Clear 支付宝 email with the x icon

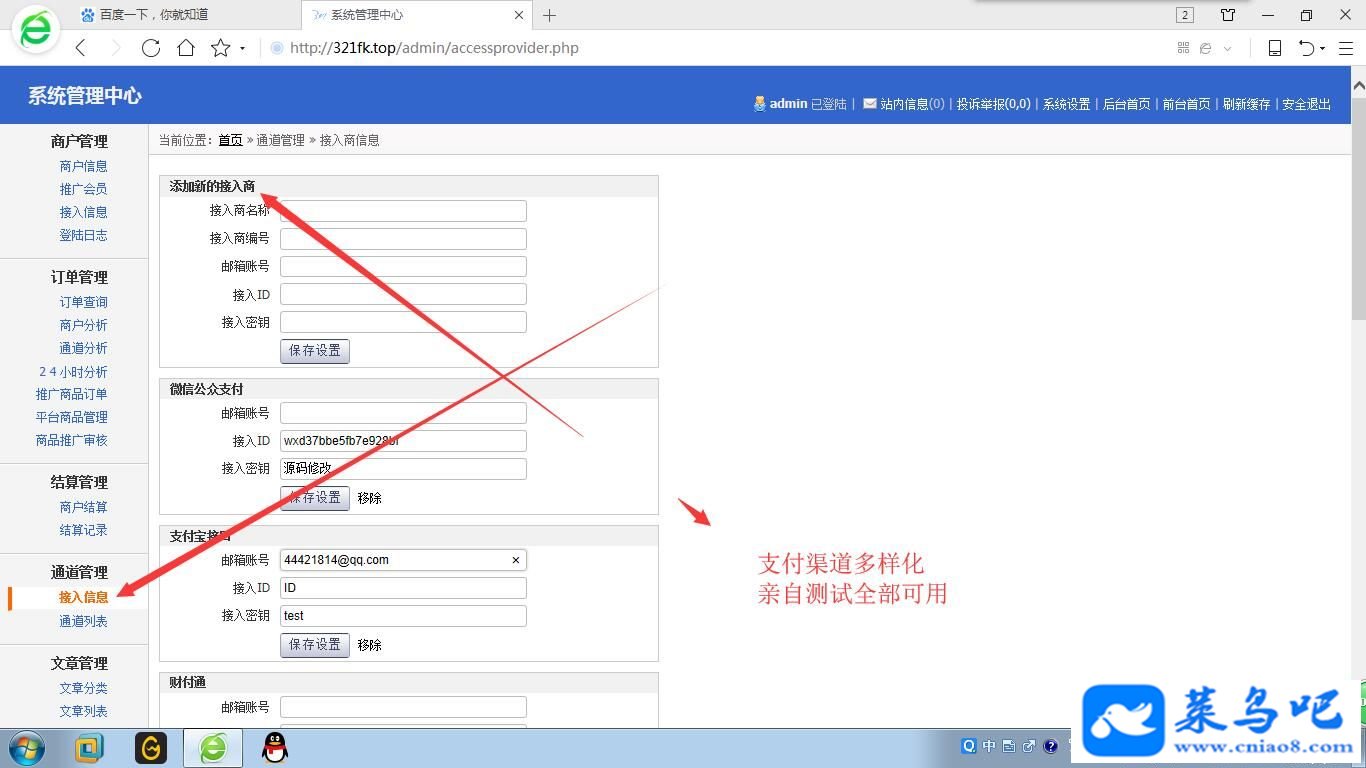pyautogui.click(x=516, y=560)
